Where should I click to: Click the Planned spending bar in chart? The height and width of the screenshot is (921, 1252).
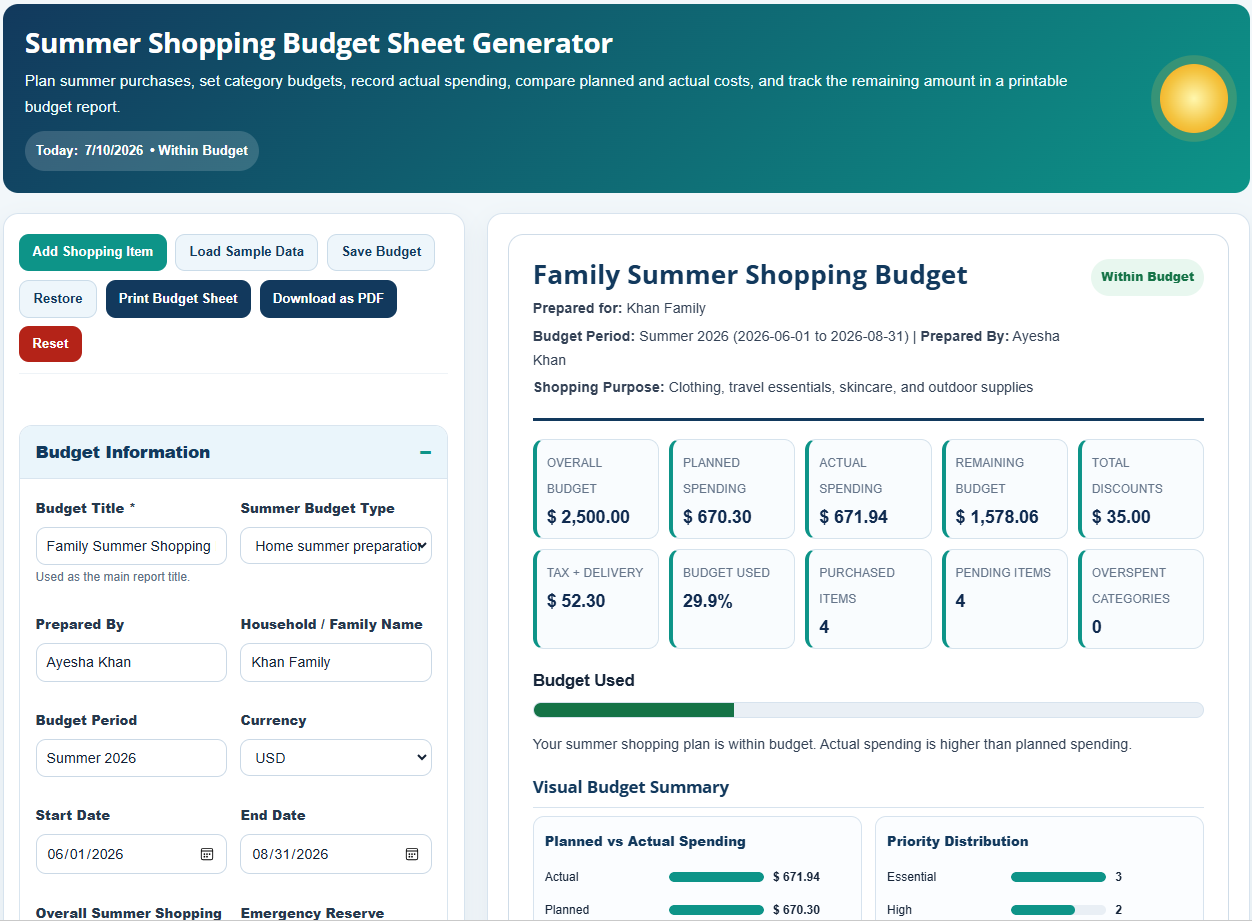[716, 910]
